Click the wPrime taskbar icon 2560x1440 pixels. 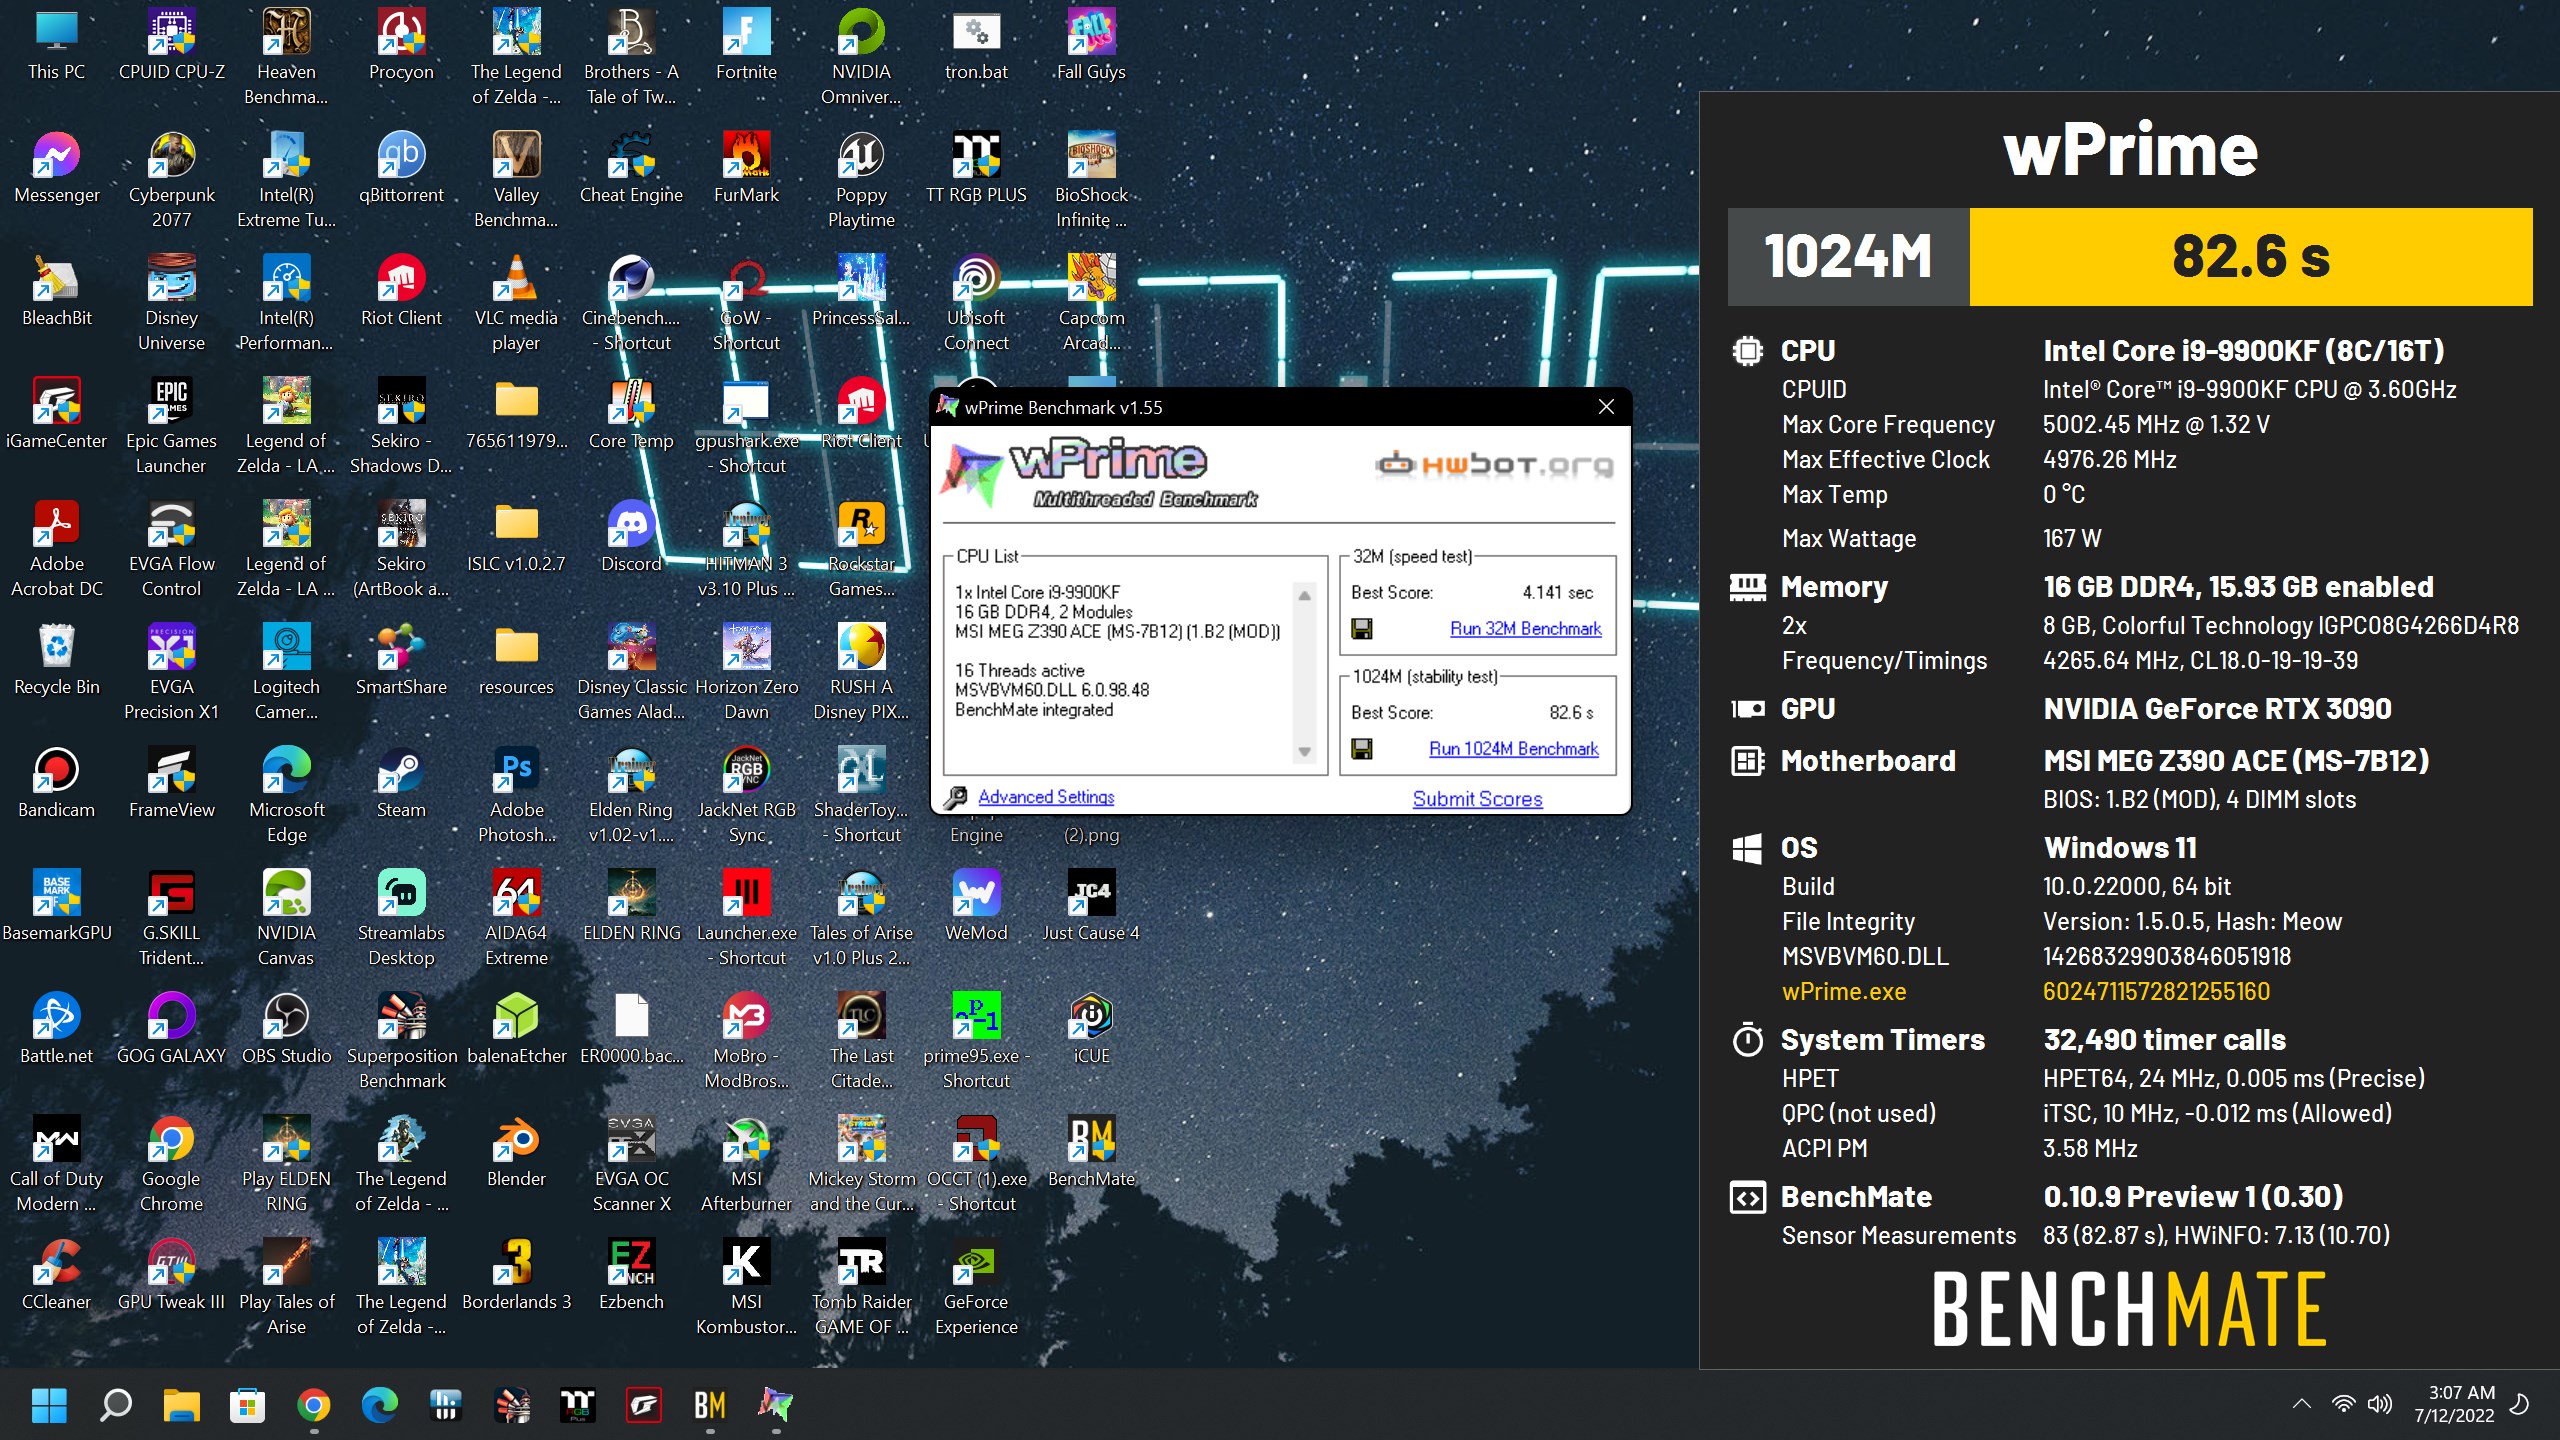tap(776, 1405)
